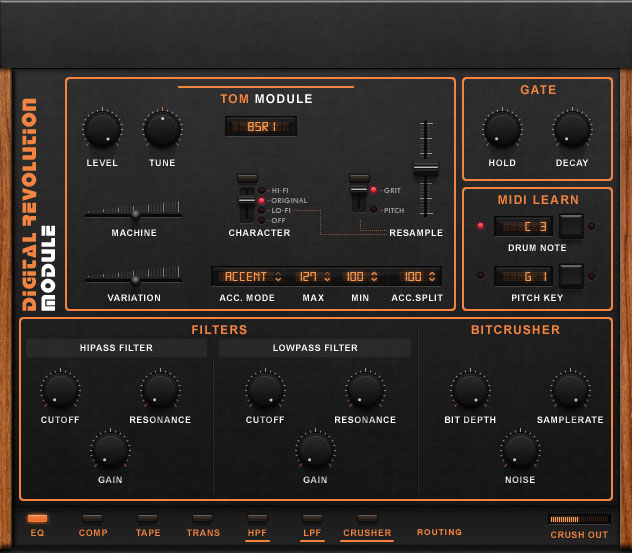Enable the COMP toggle button

(93, 519)
